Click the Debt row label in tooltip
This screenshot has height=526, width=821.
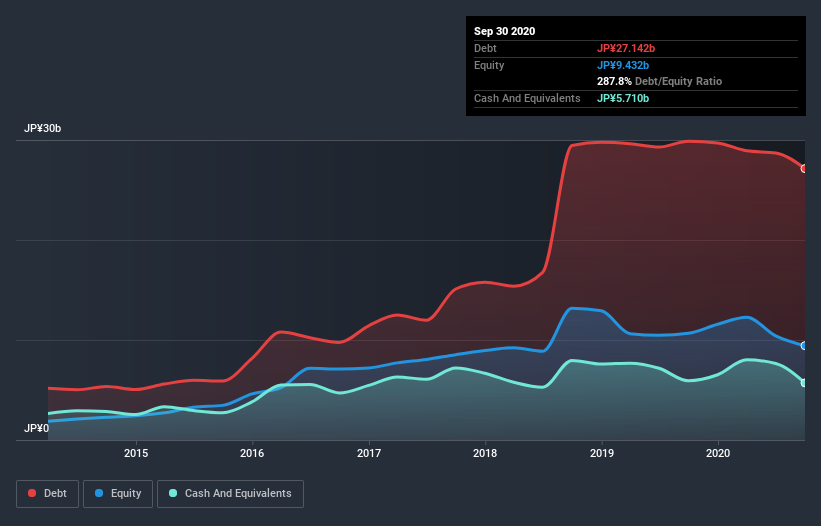[x=485, y=48]
